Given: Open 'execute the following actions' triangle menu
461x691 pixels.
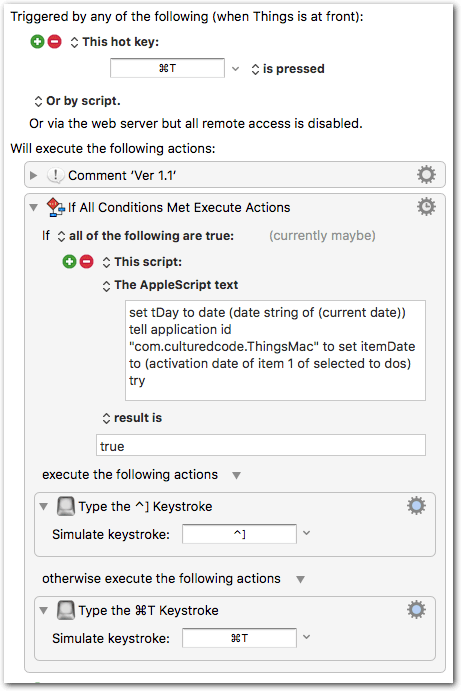Looking at the screenshot, I should pyautogui.click(x=236, y=475).
